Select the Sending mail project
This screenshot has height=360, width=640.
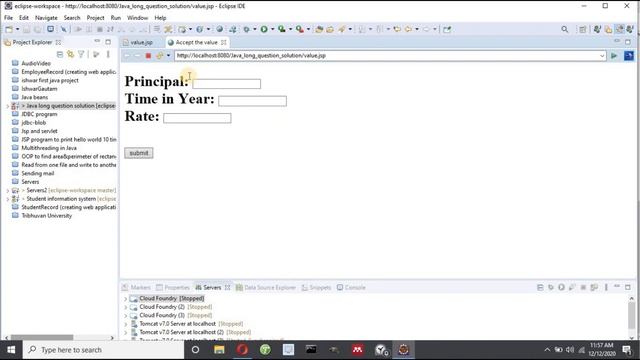tap(38, 173)
